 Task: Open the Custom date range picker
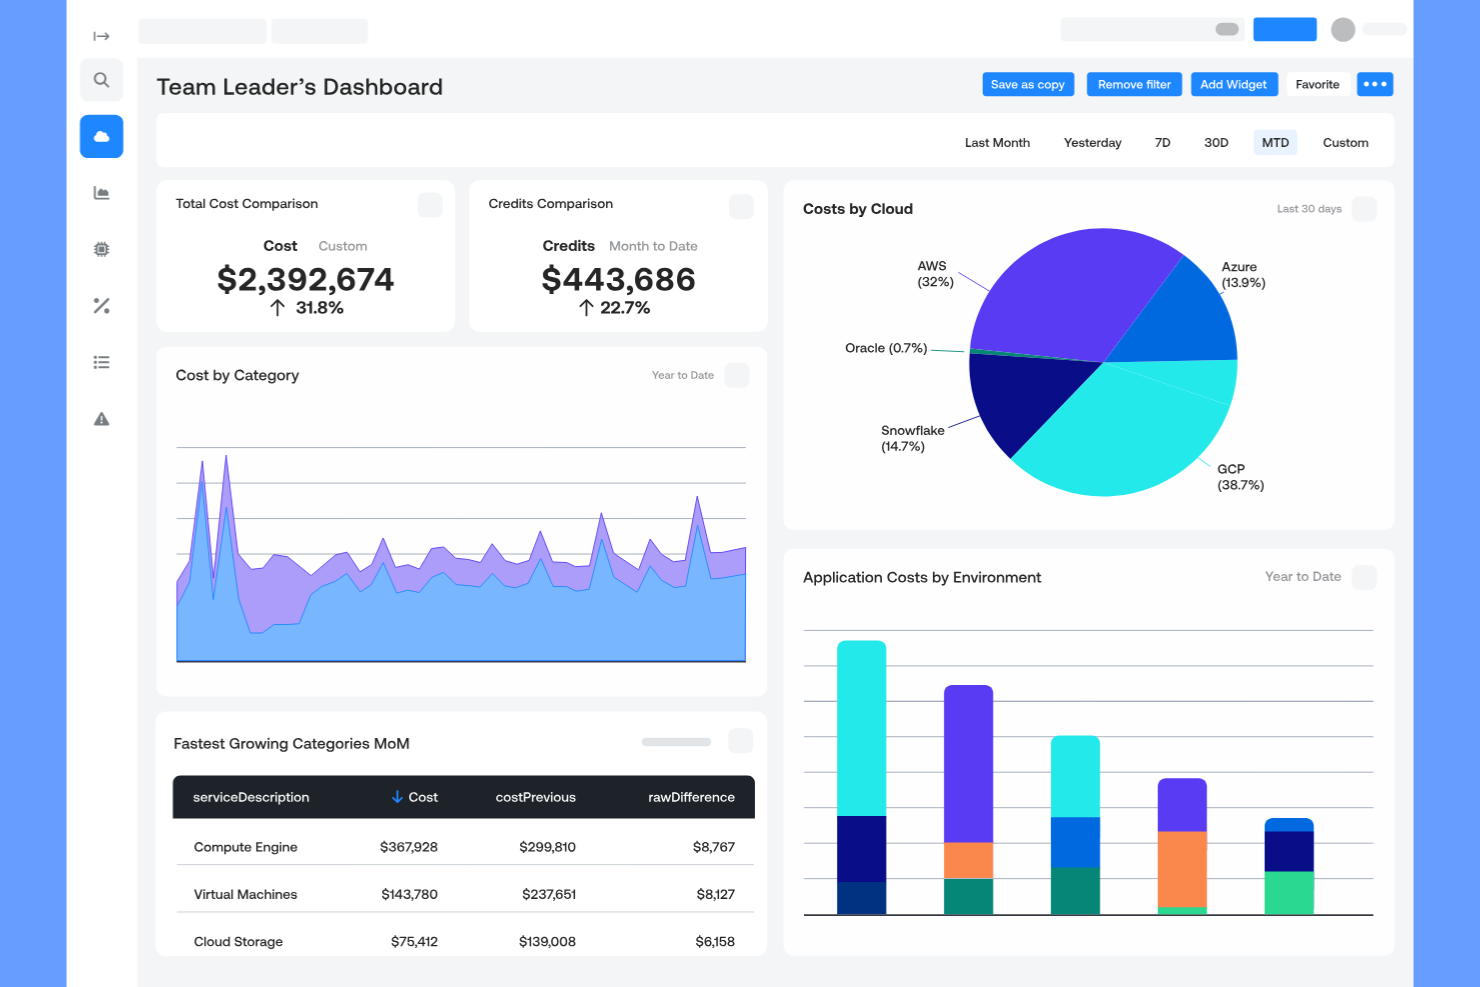point(1345,142)
